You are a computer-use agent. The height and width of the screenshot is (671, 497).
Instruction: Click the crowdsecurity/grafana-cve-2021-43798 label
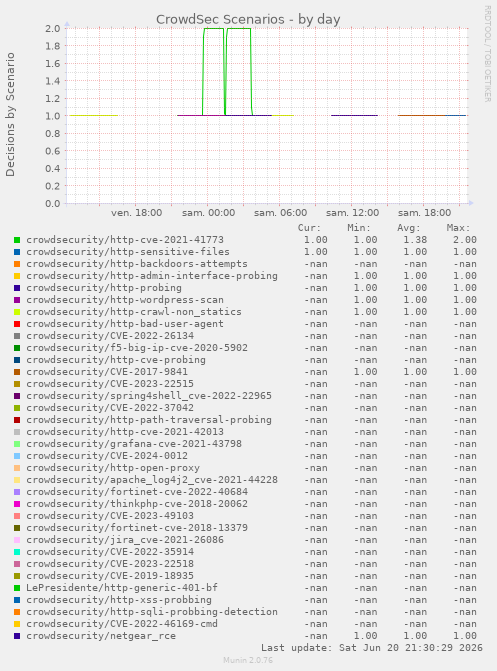[134, 444]
